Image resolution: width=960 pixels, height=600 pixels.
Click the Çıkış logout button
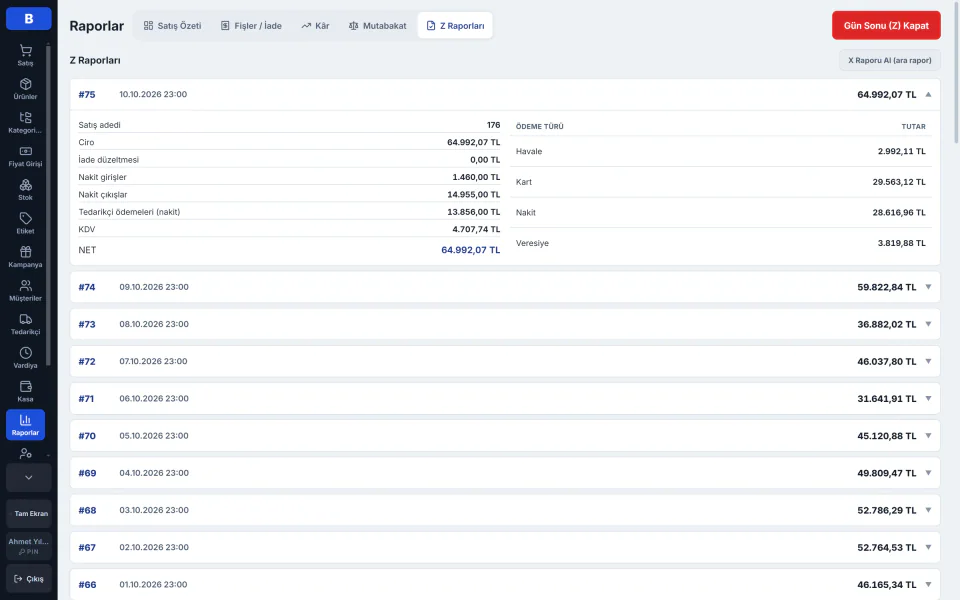point(29,579)
